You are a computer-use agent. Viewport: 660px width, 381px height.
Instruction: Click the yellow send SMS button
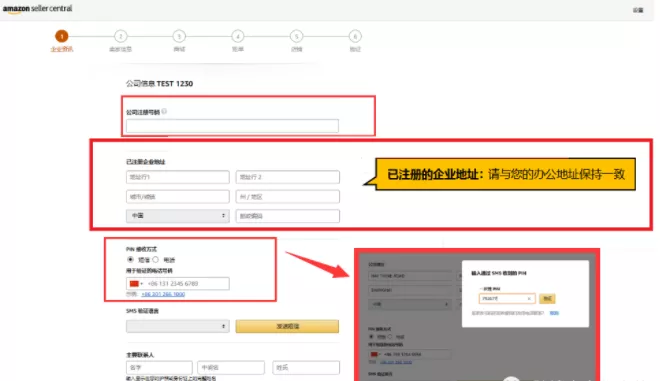pyautogui.click(x=287, y=326)
